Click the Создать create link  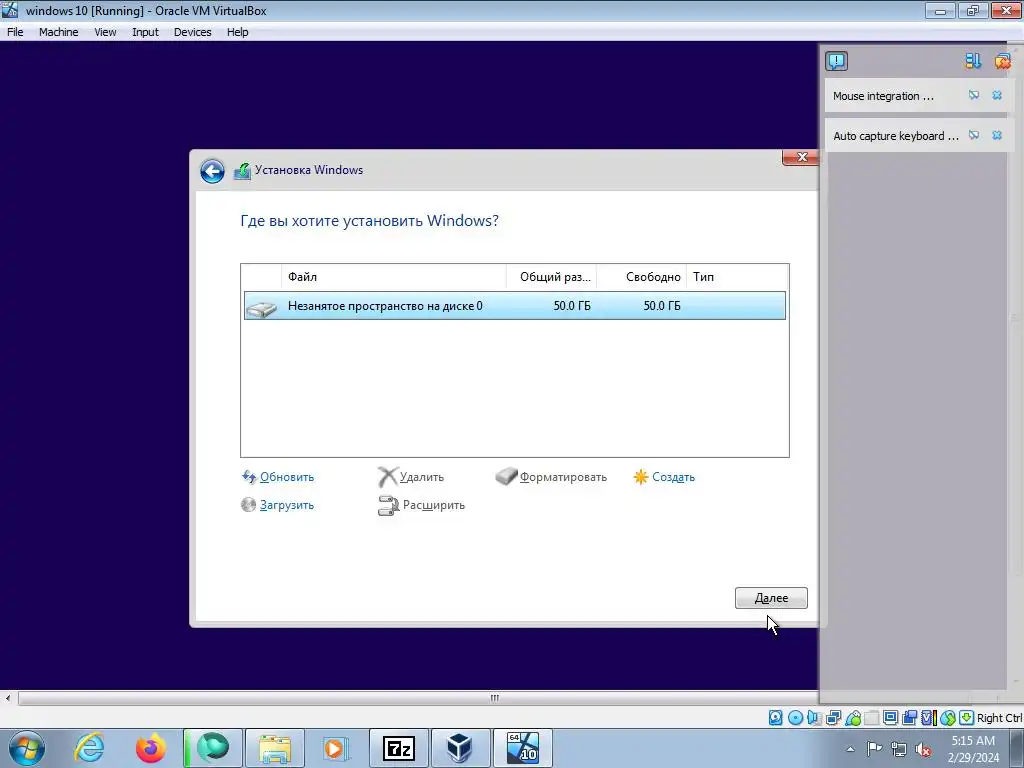[664, 477]
